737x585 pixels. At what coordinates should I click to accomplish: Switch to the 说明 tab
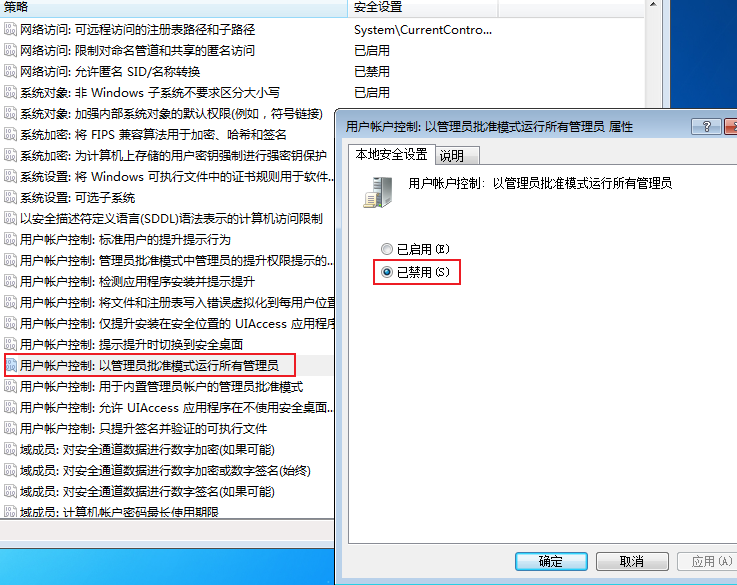point(457,156)
